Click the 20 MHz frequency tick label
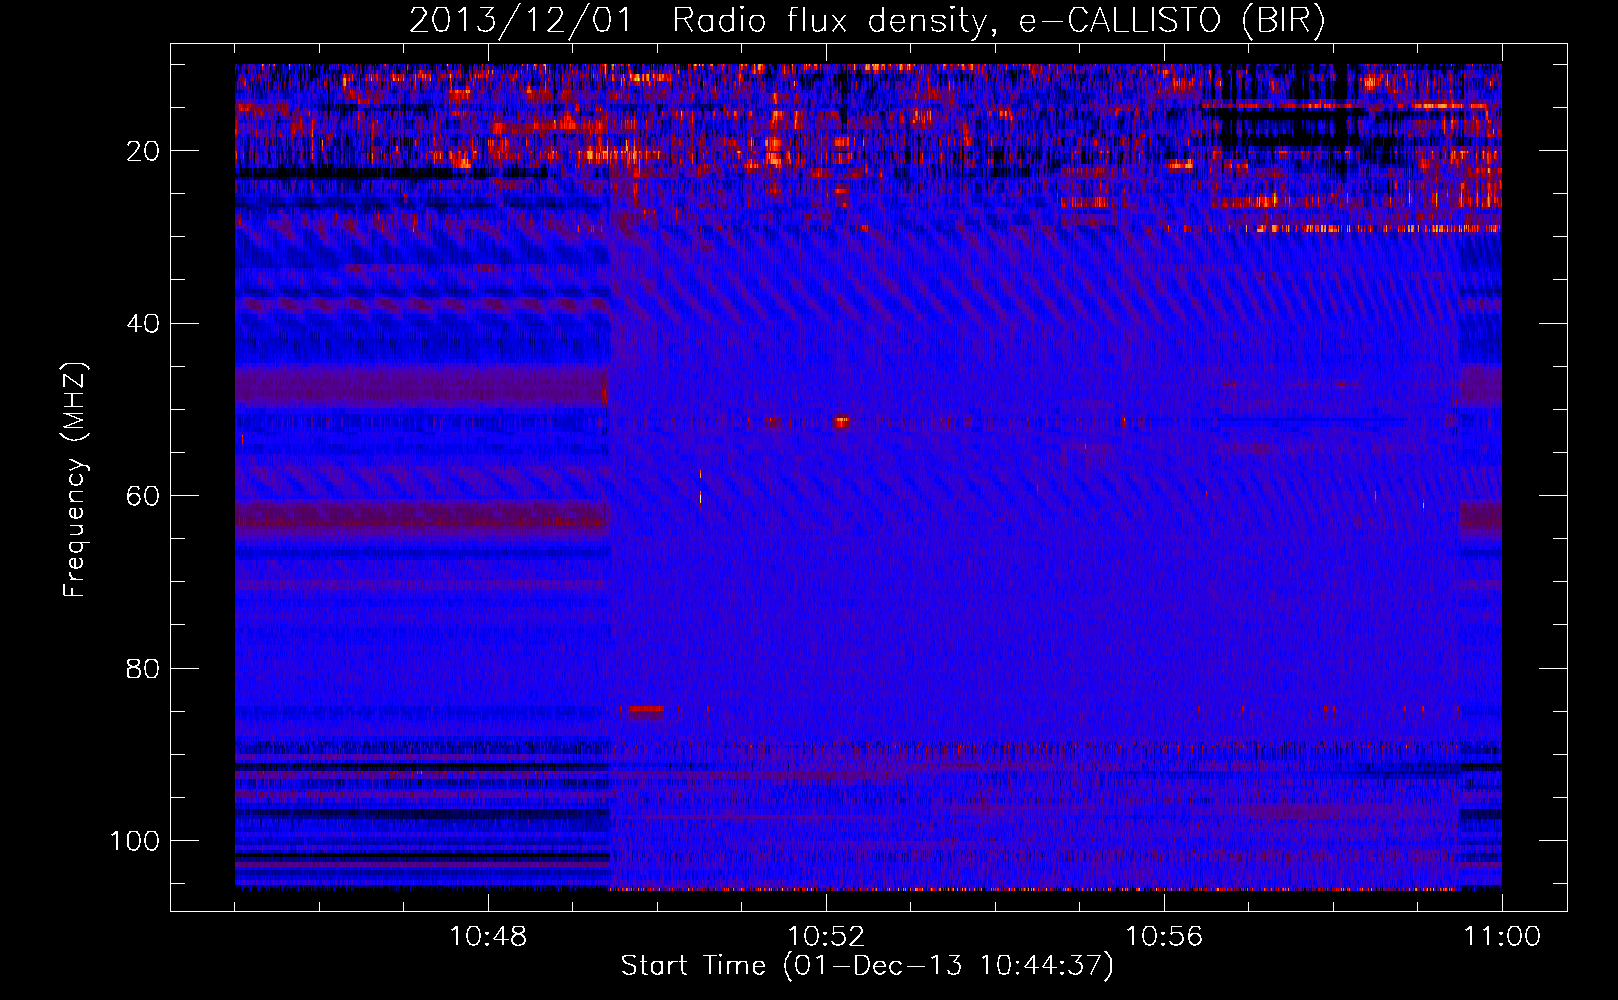This screenshot has height=1000, width=1618. (144, 151)
